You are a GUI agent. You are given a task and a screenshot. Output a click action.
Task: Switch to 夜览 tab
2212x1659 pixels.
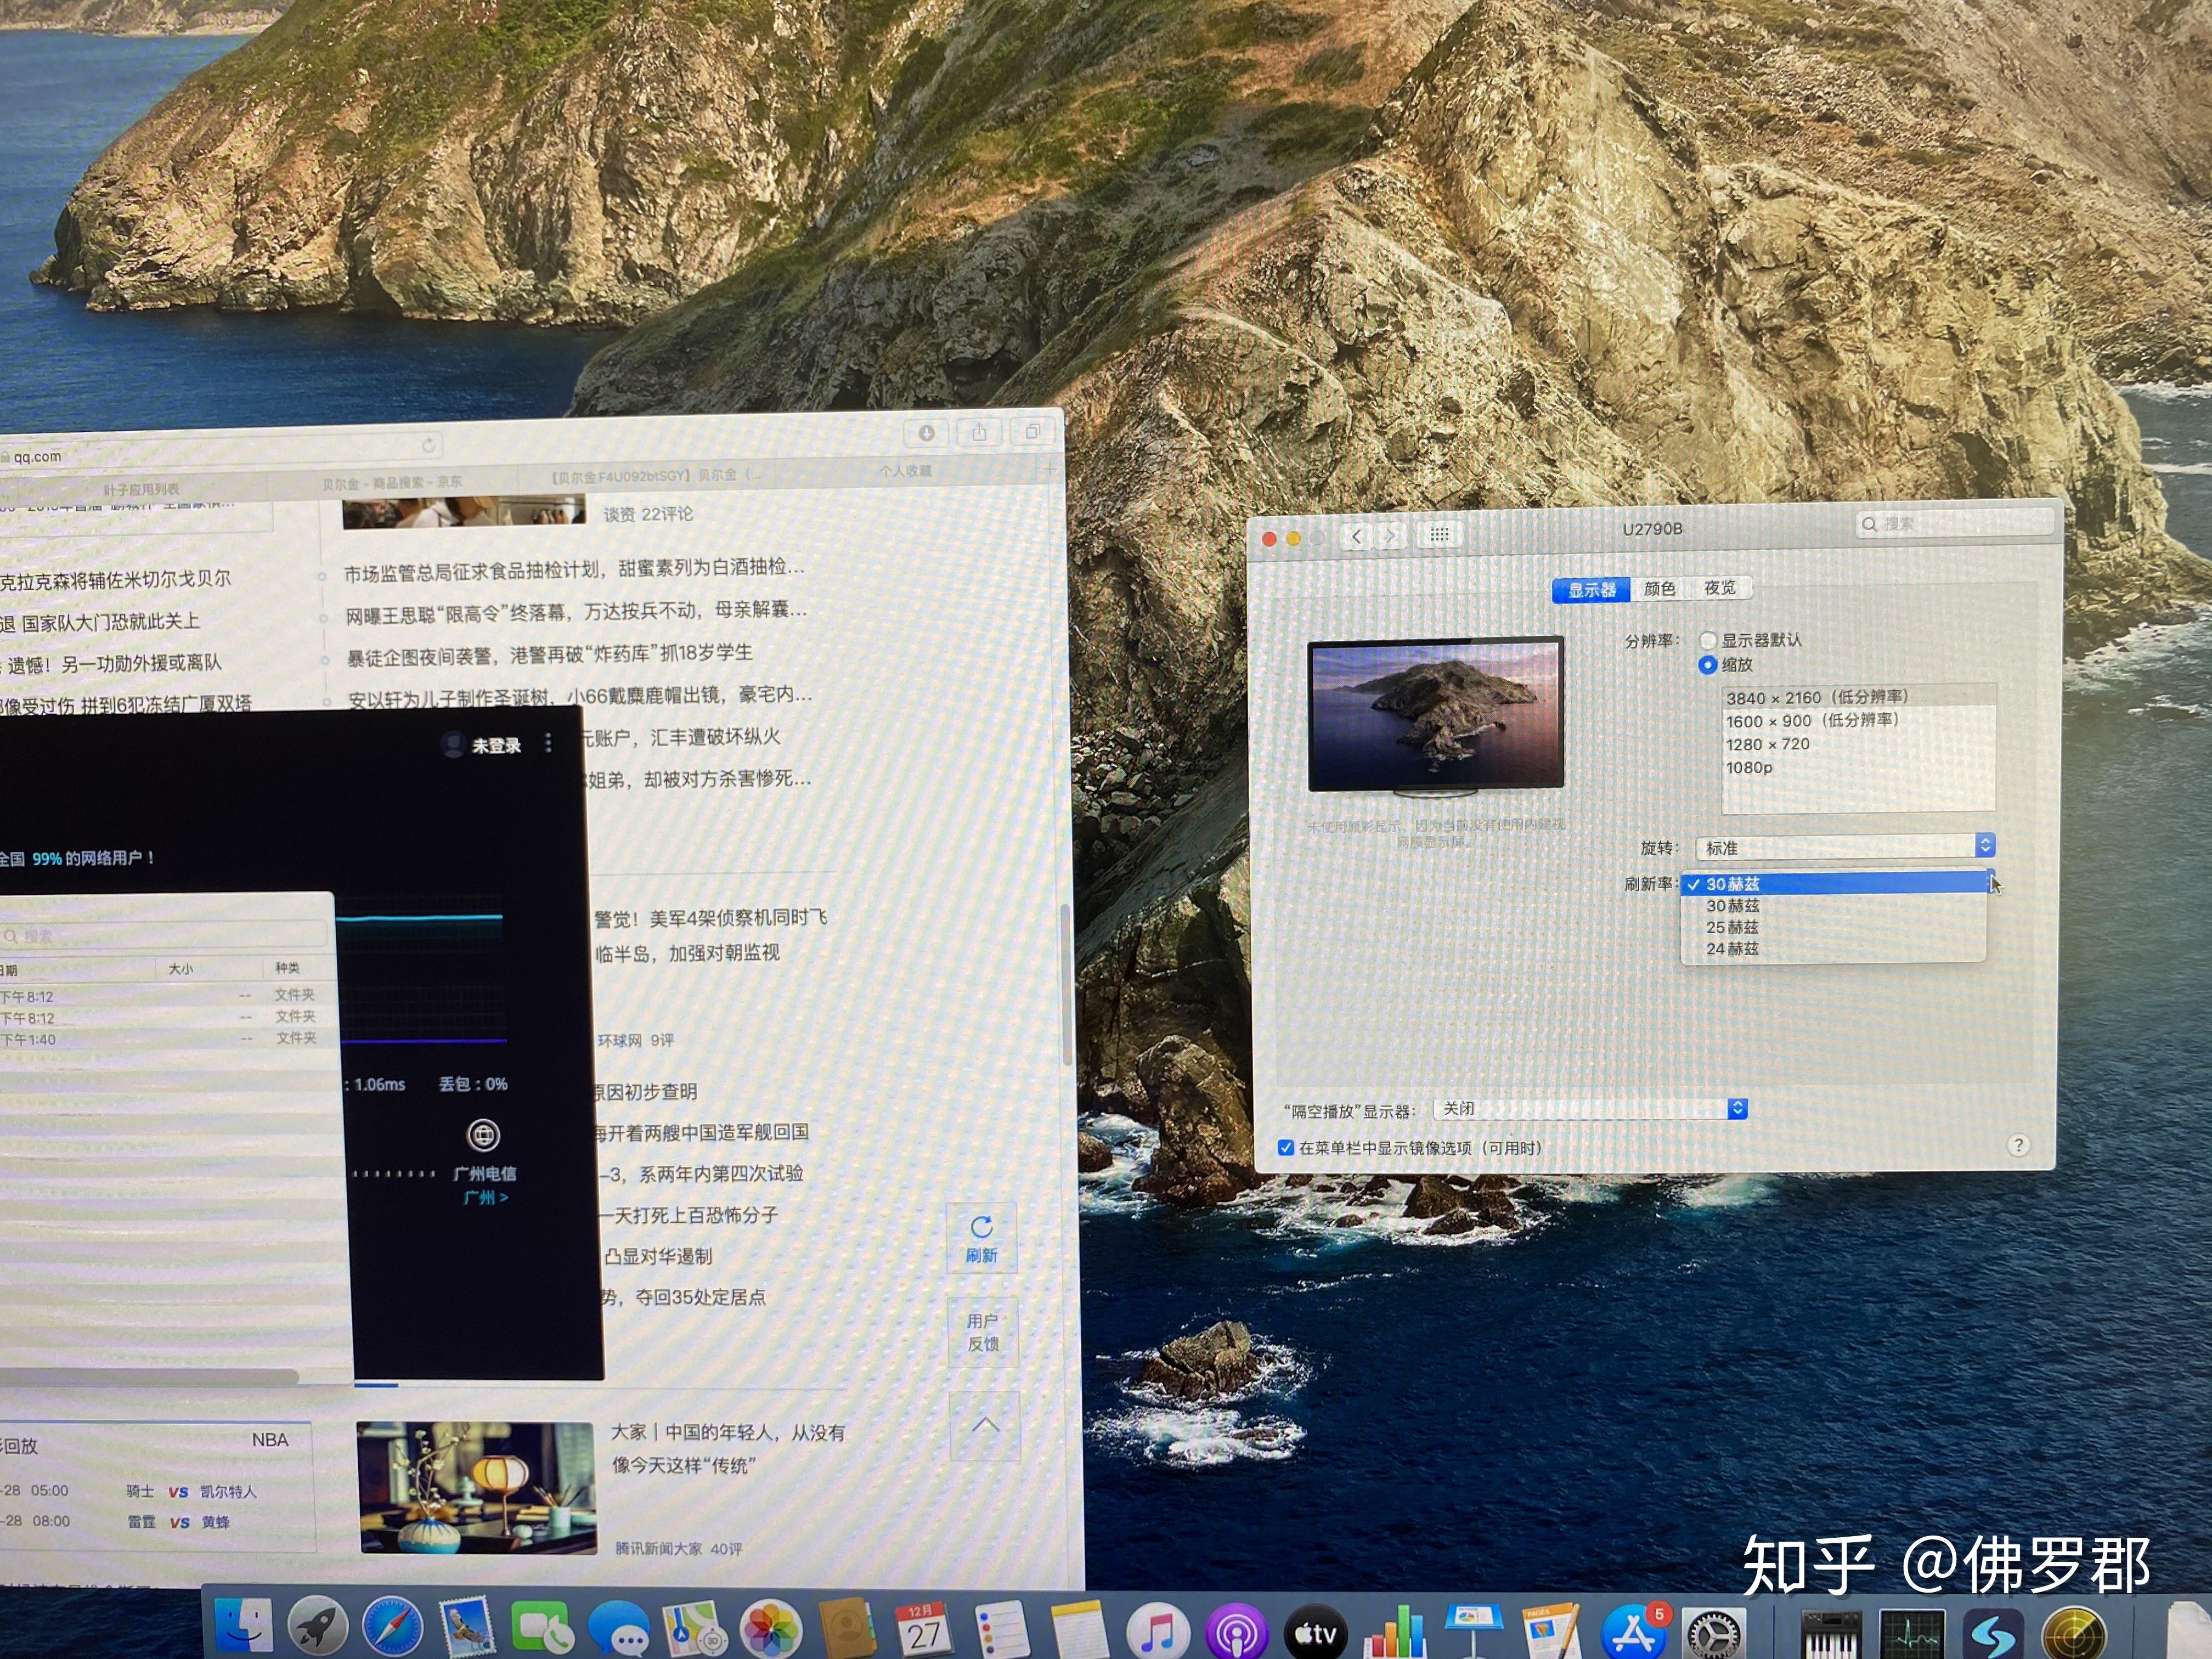pyautogui.click(x=1720, y=588)
